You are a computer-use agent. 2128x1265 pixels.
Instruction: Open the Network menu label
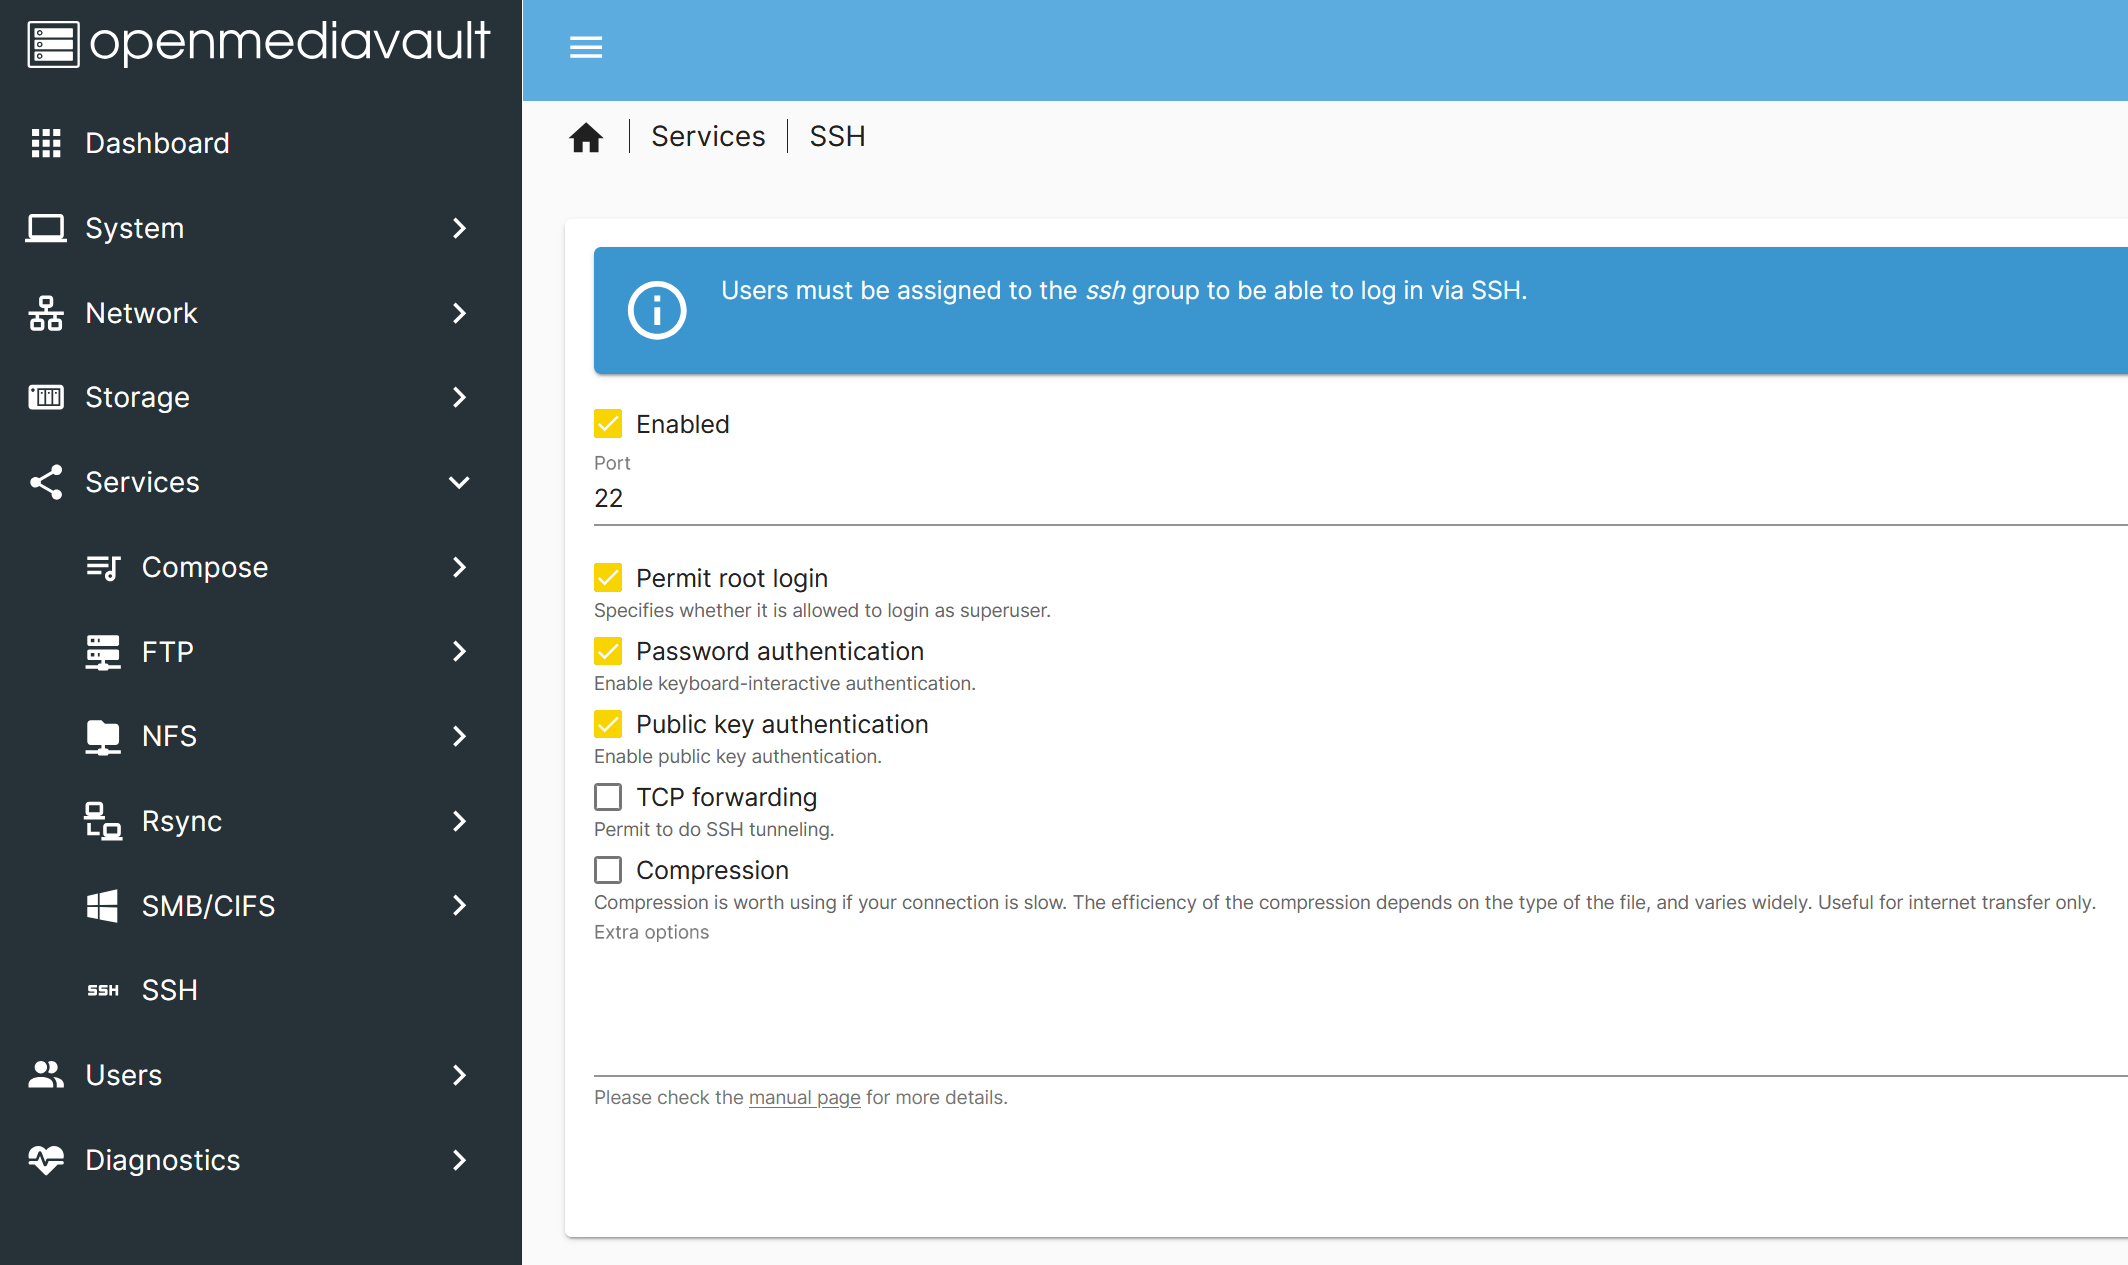[x=142, y=313]
